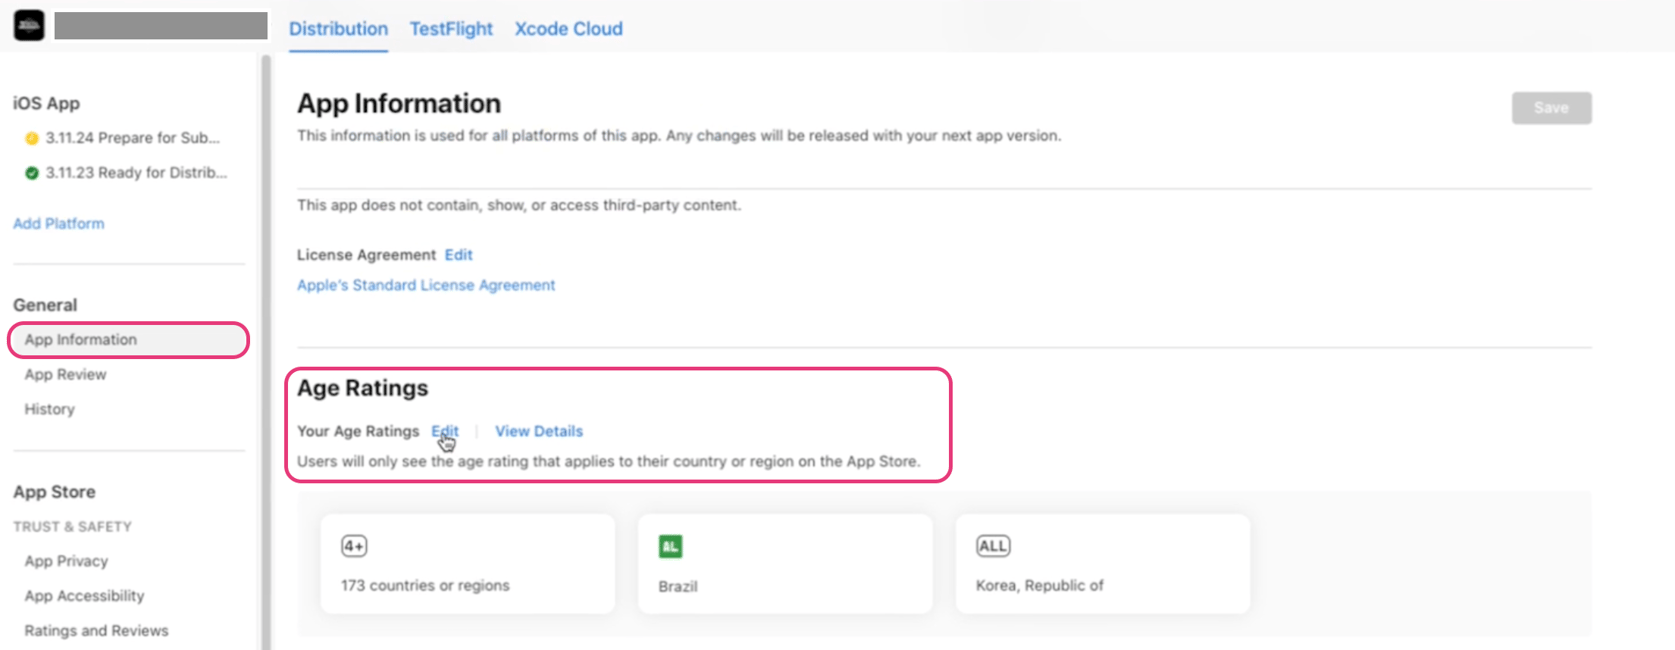Image resolution: width=1675 pixels, height=650 pixels.
Task: Click the app icon in the header
Action: [29, 25]
